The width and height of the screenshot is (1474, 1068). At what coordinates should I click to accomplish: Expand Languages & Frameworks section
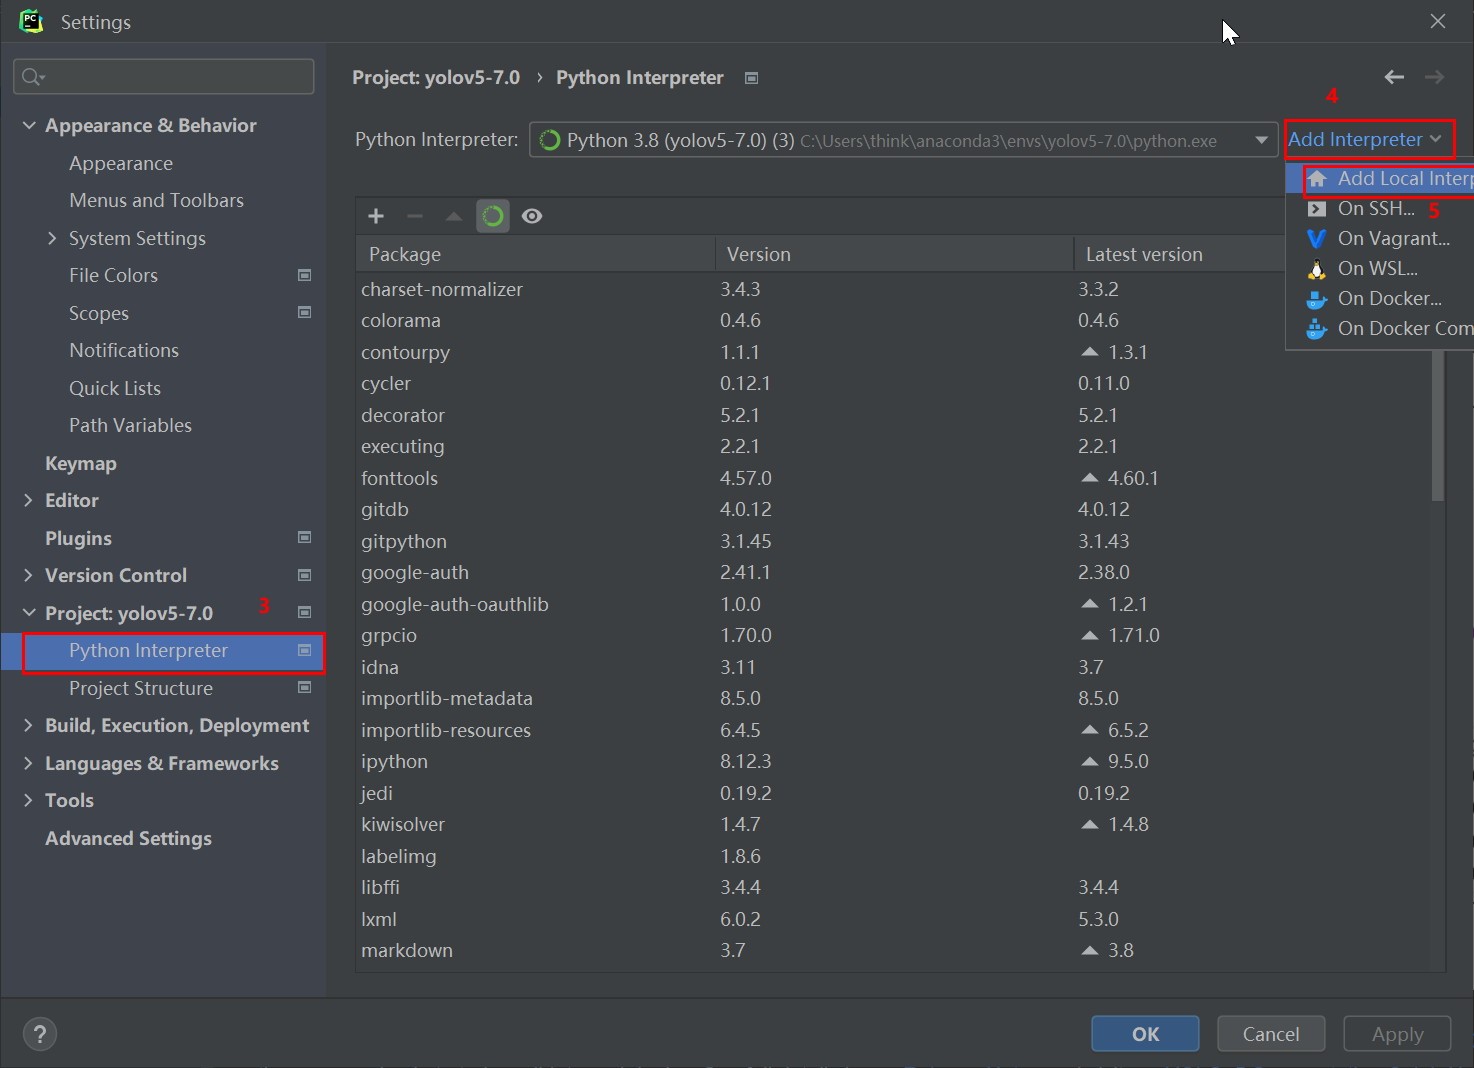[29, 763]
